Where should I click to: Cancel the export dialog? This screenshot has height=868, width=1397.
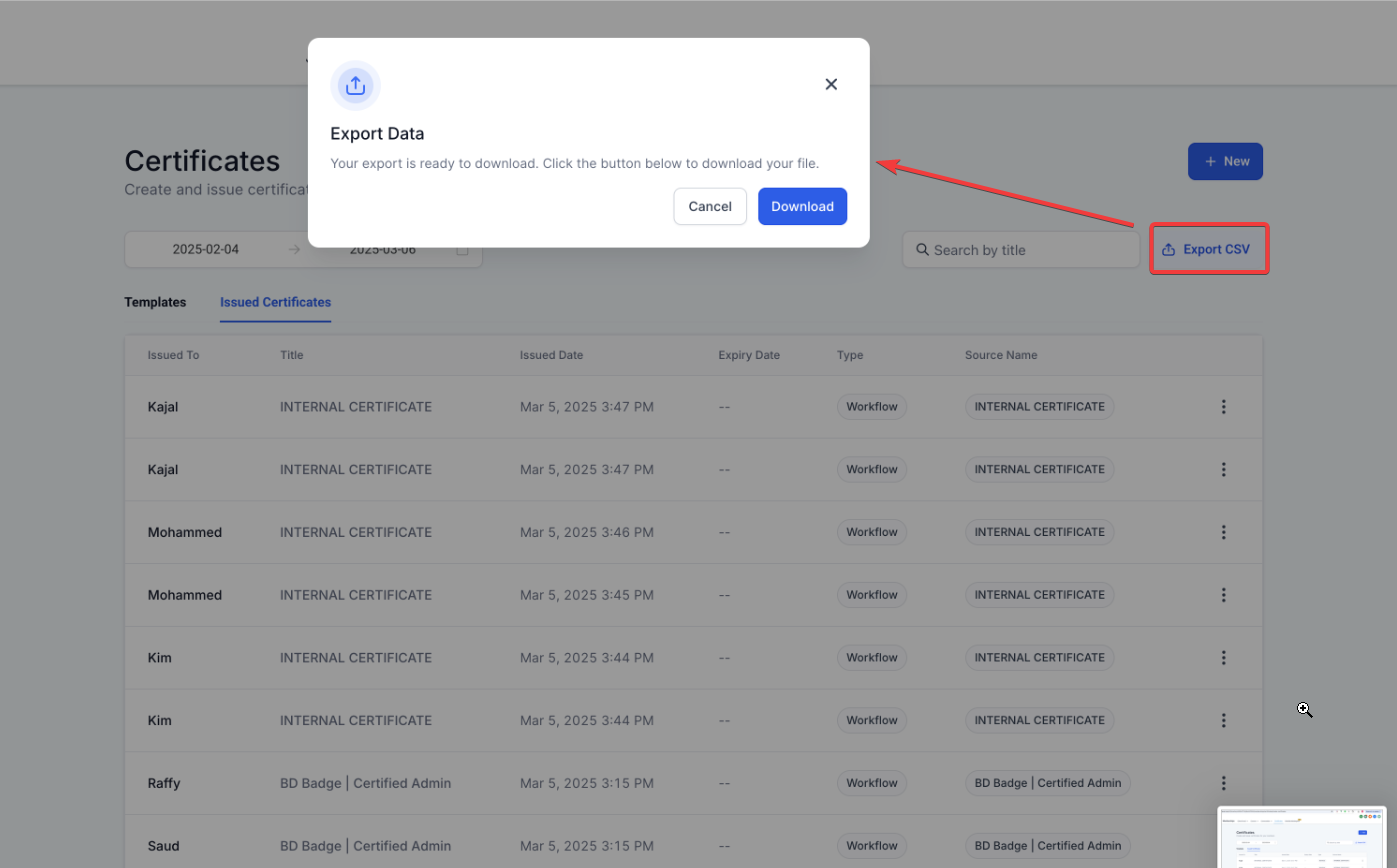(710, 206)
